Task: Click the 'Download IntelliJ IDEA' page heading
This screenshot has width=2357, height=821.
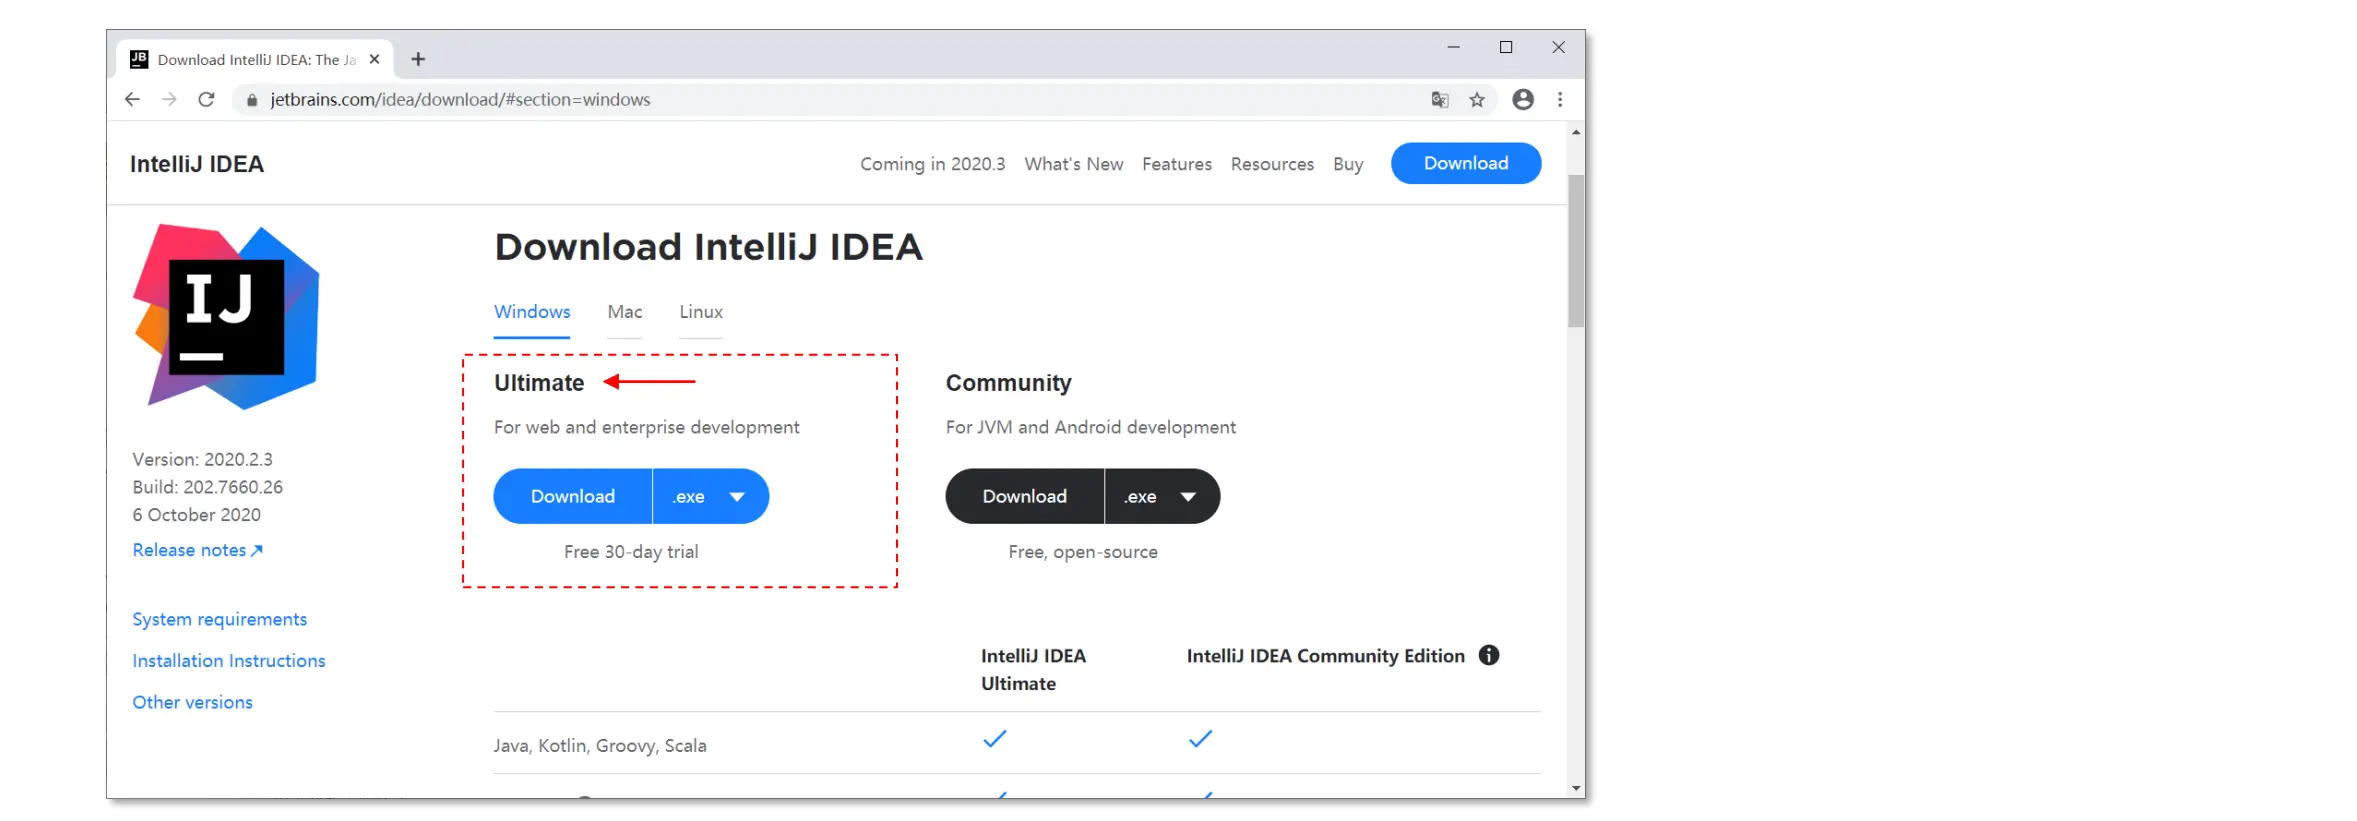Action: point(709,247)
